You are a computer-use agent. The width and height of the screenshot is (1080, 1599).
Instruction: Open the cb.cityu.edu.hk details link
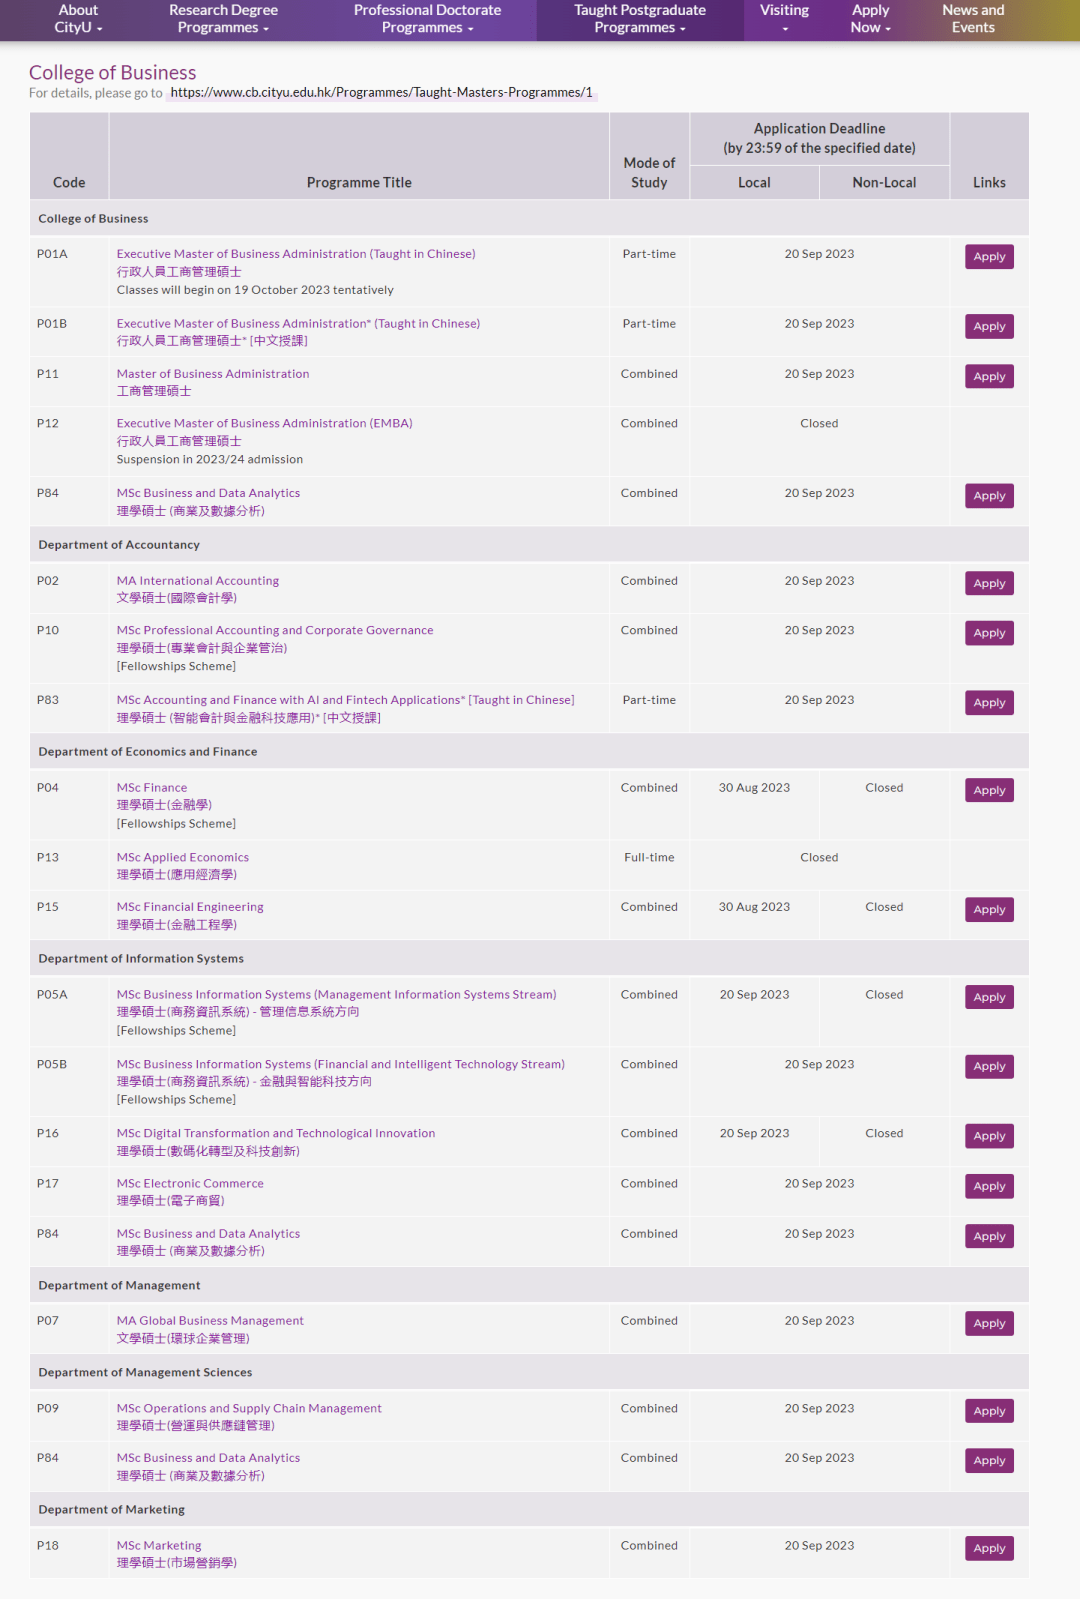[x=381, y=92]
